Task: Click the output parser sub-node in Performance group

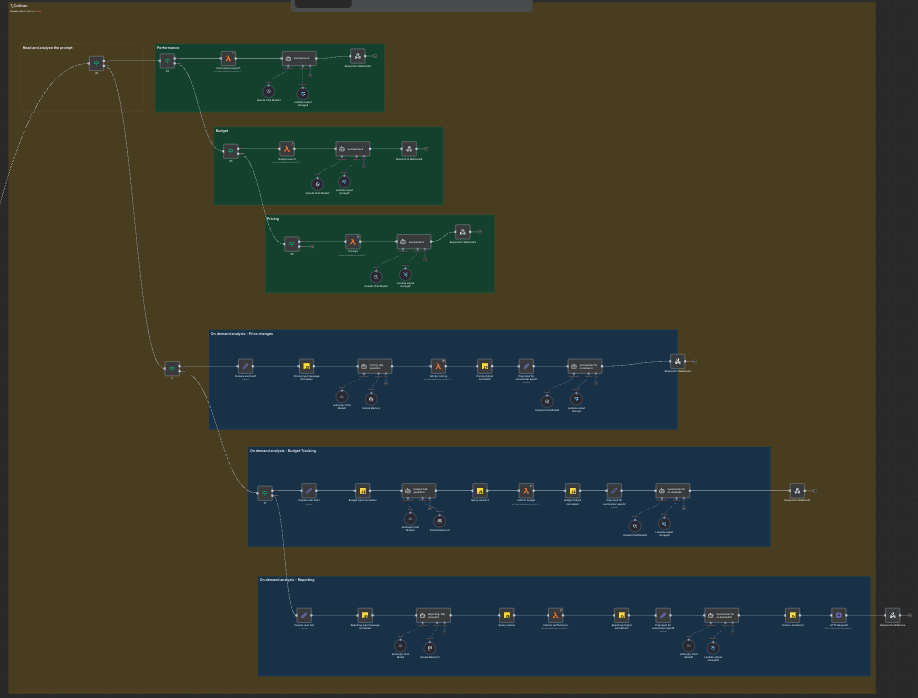Action: pyautogui.click(x=303, y=92)
